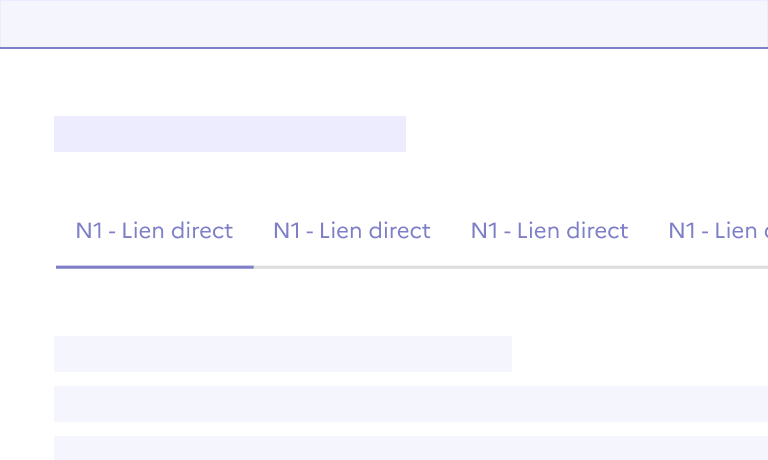Image resolution: width=768 pixels, height=460 pixels.
Task: Click the page title placeholder block
Action: [230, 134]
